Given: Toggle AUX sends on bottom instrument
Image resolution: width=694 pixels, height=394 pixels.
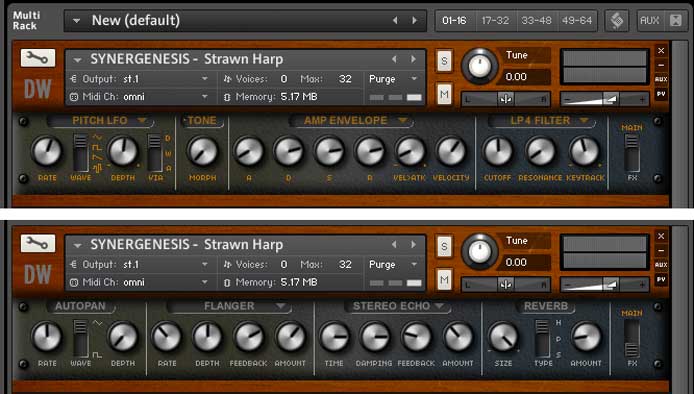Looking at the screenshot, I should [661, 265].
